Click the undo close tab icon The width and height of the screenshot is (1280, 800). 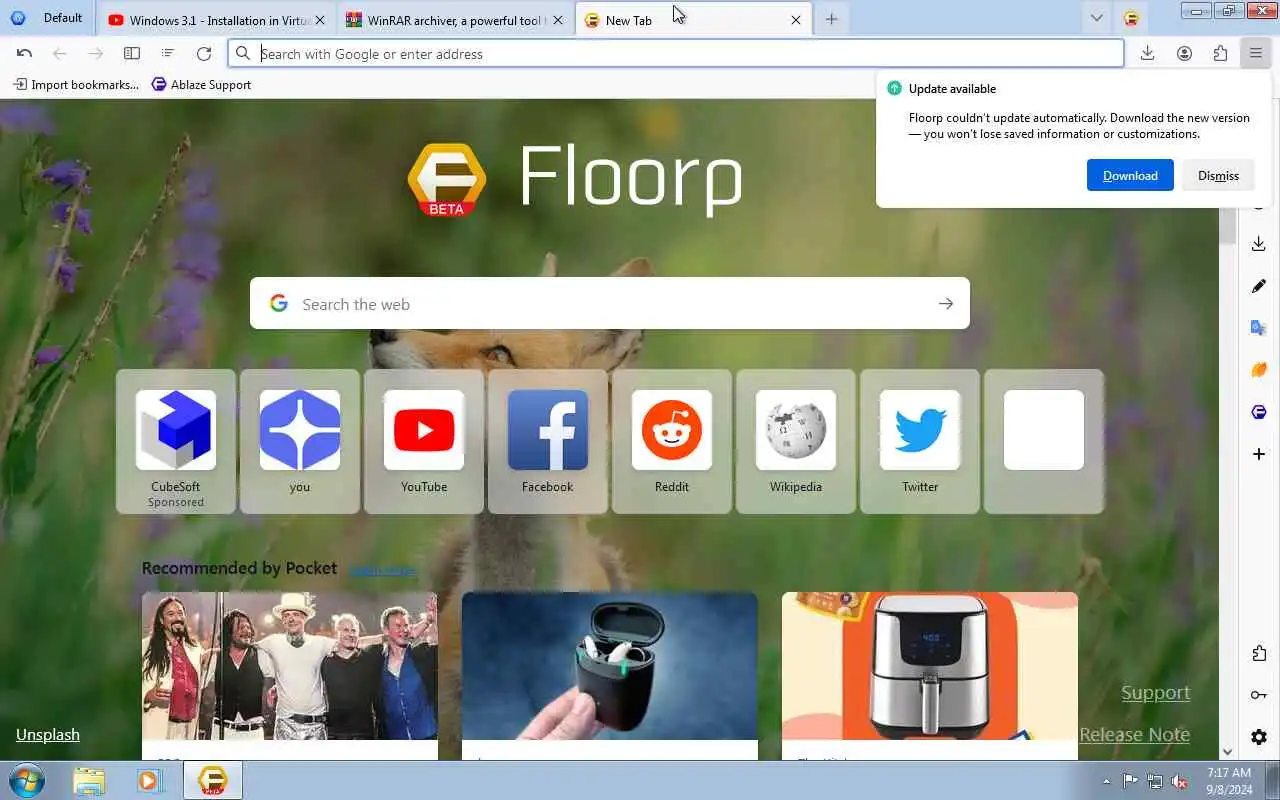(24, 54)
